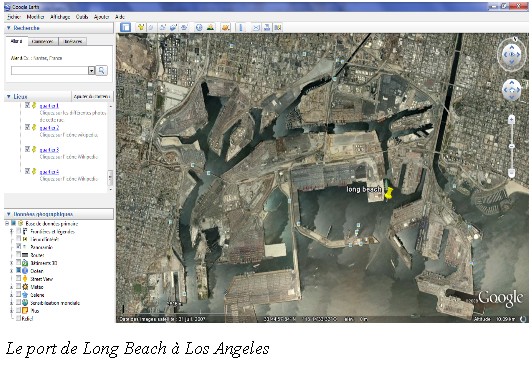Open the search field dropdown arrow
Screen dimensions: 532x365
[x=91, y=71]
